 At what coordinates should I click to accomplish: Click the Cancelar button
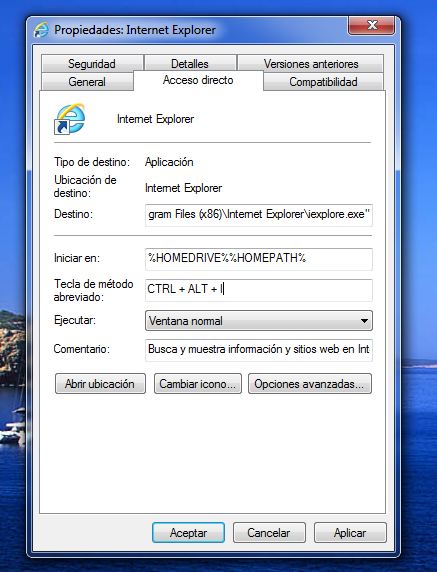269,533
